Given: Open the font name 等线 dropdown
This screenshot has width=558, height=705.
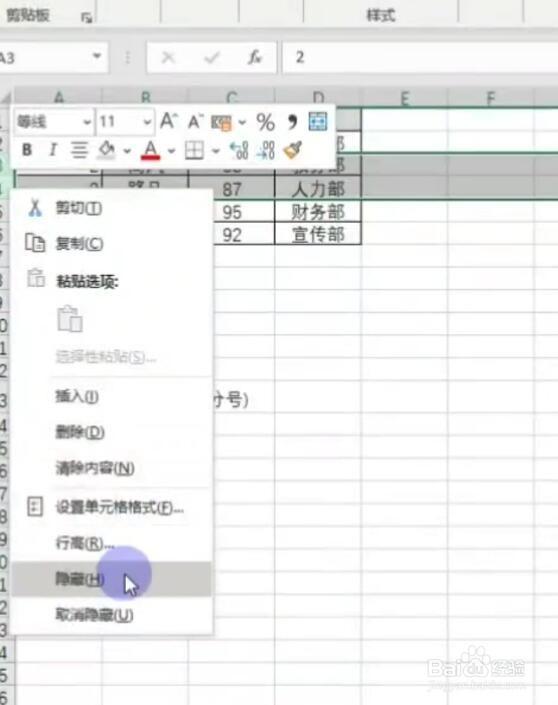Looking at the screenshot, I should point(87,122).
